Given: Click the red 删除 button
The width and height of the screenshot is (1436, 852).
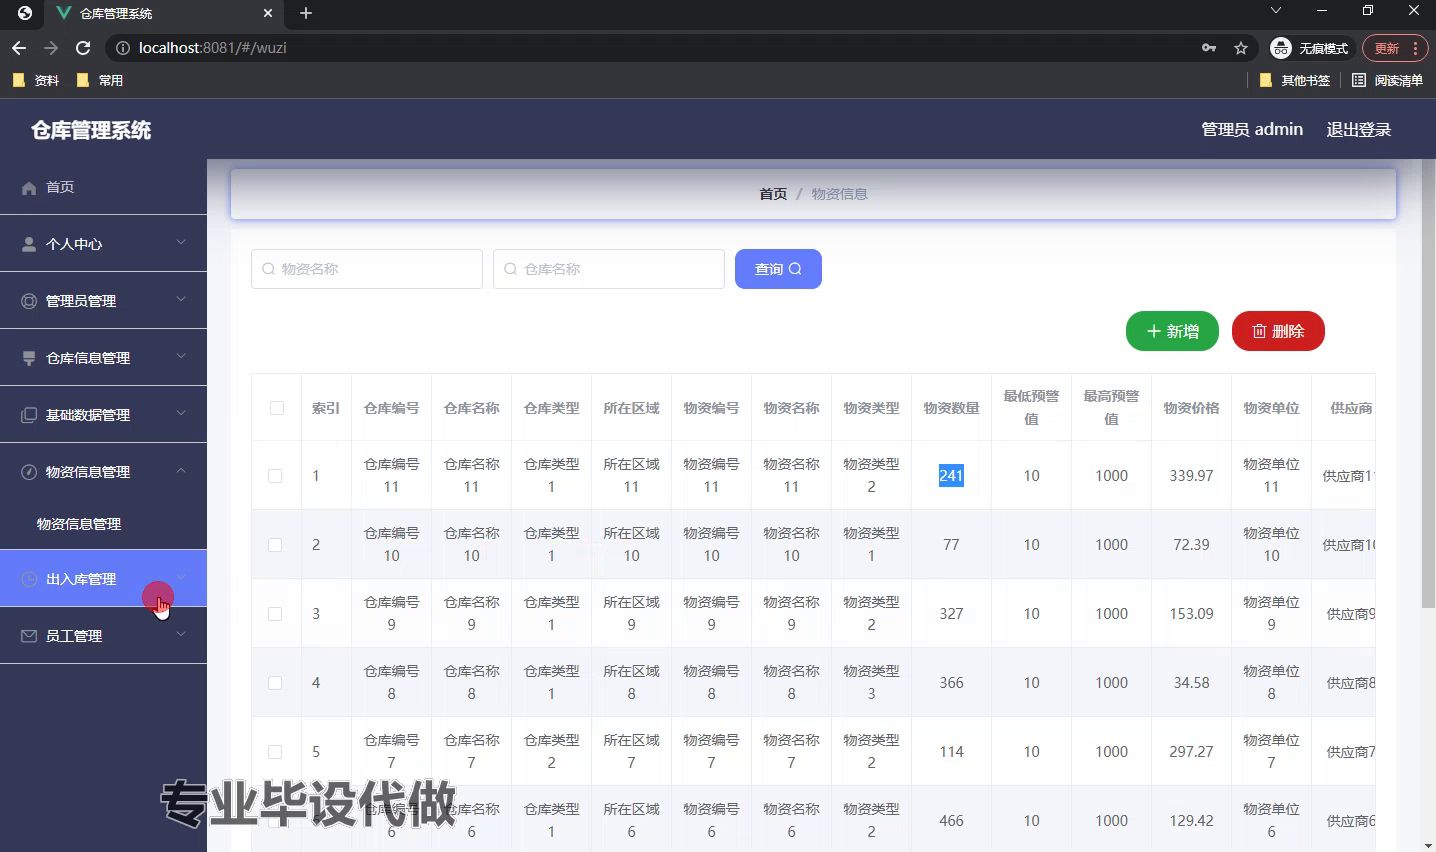Looking at the screenshot, I should (1278, 331).
